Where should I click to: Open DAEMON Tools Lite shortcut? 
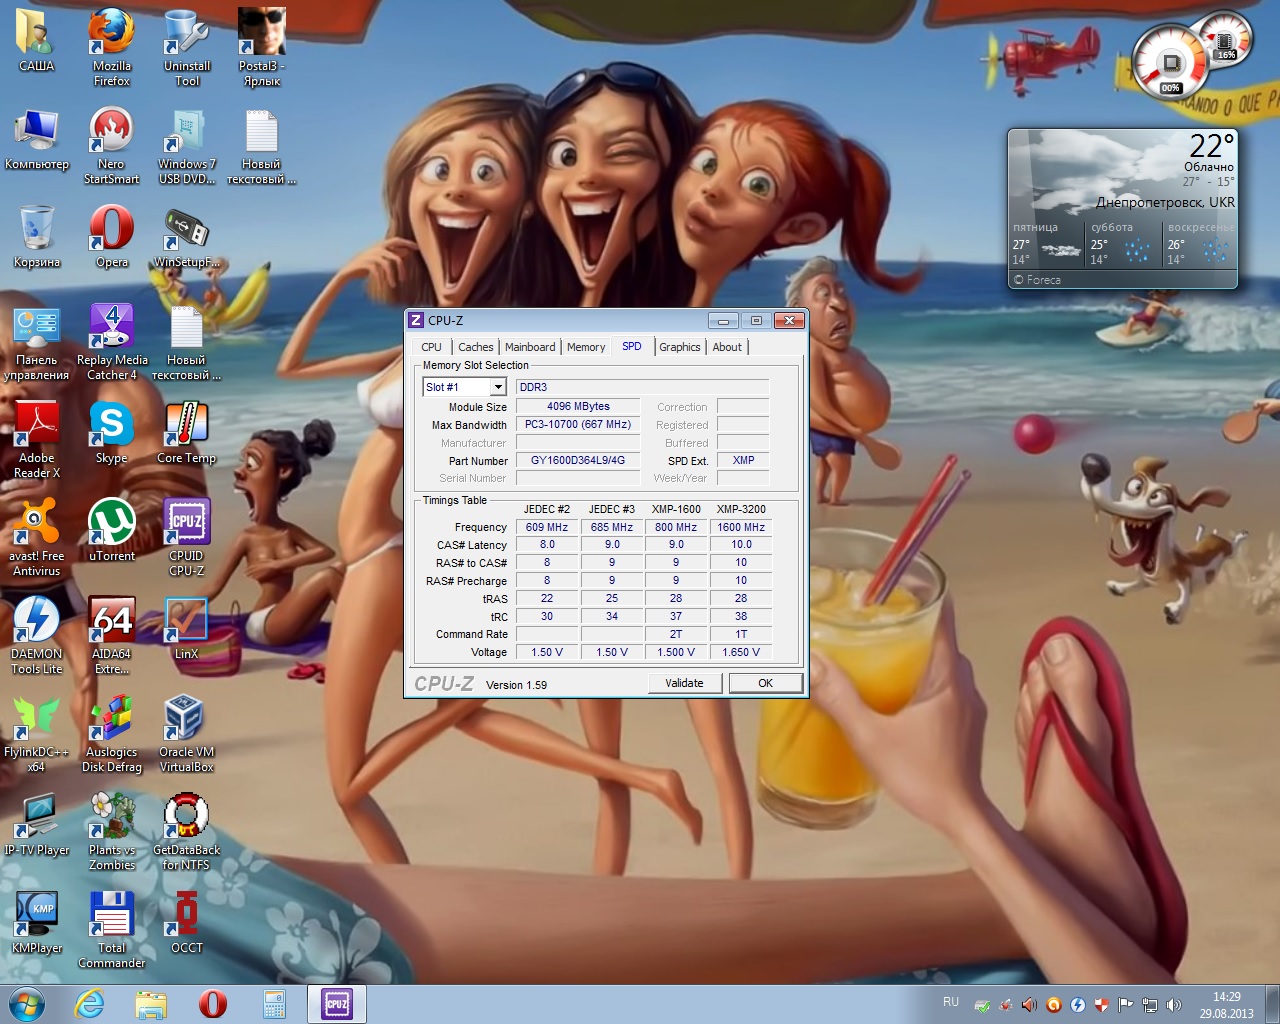pyautogui.click(x=37, y=636)
